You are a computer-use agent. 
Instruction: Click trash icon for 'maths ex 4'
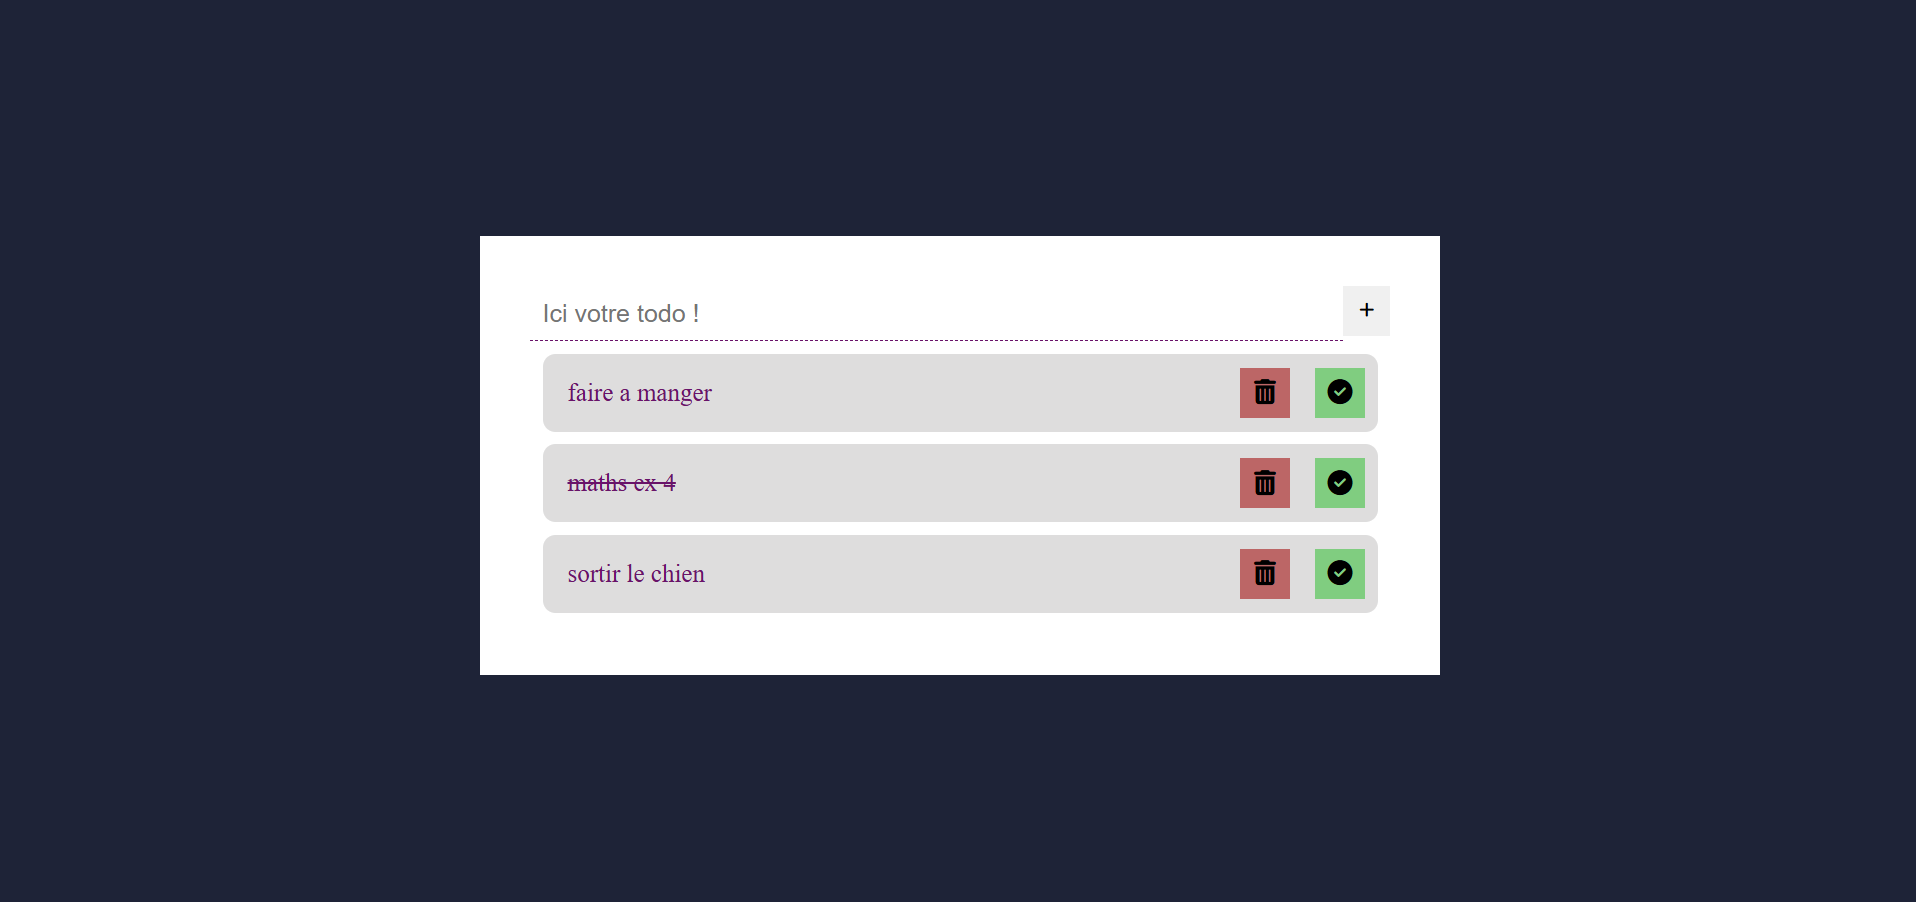coord(1264,483)
